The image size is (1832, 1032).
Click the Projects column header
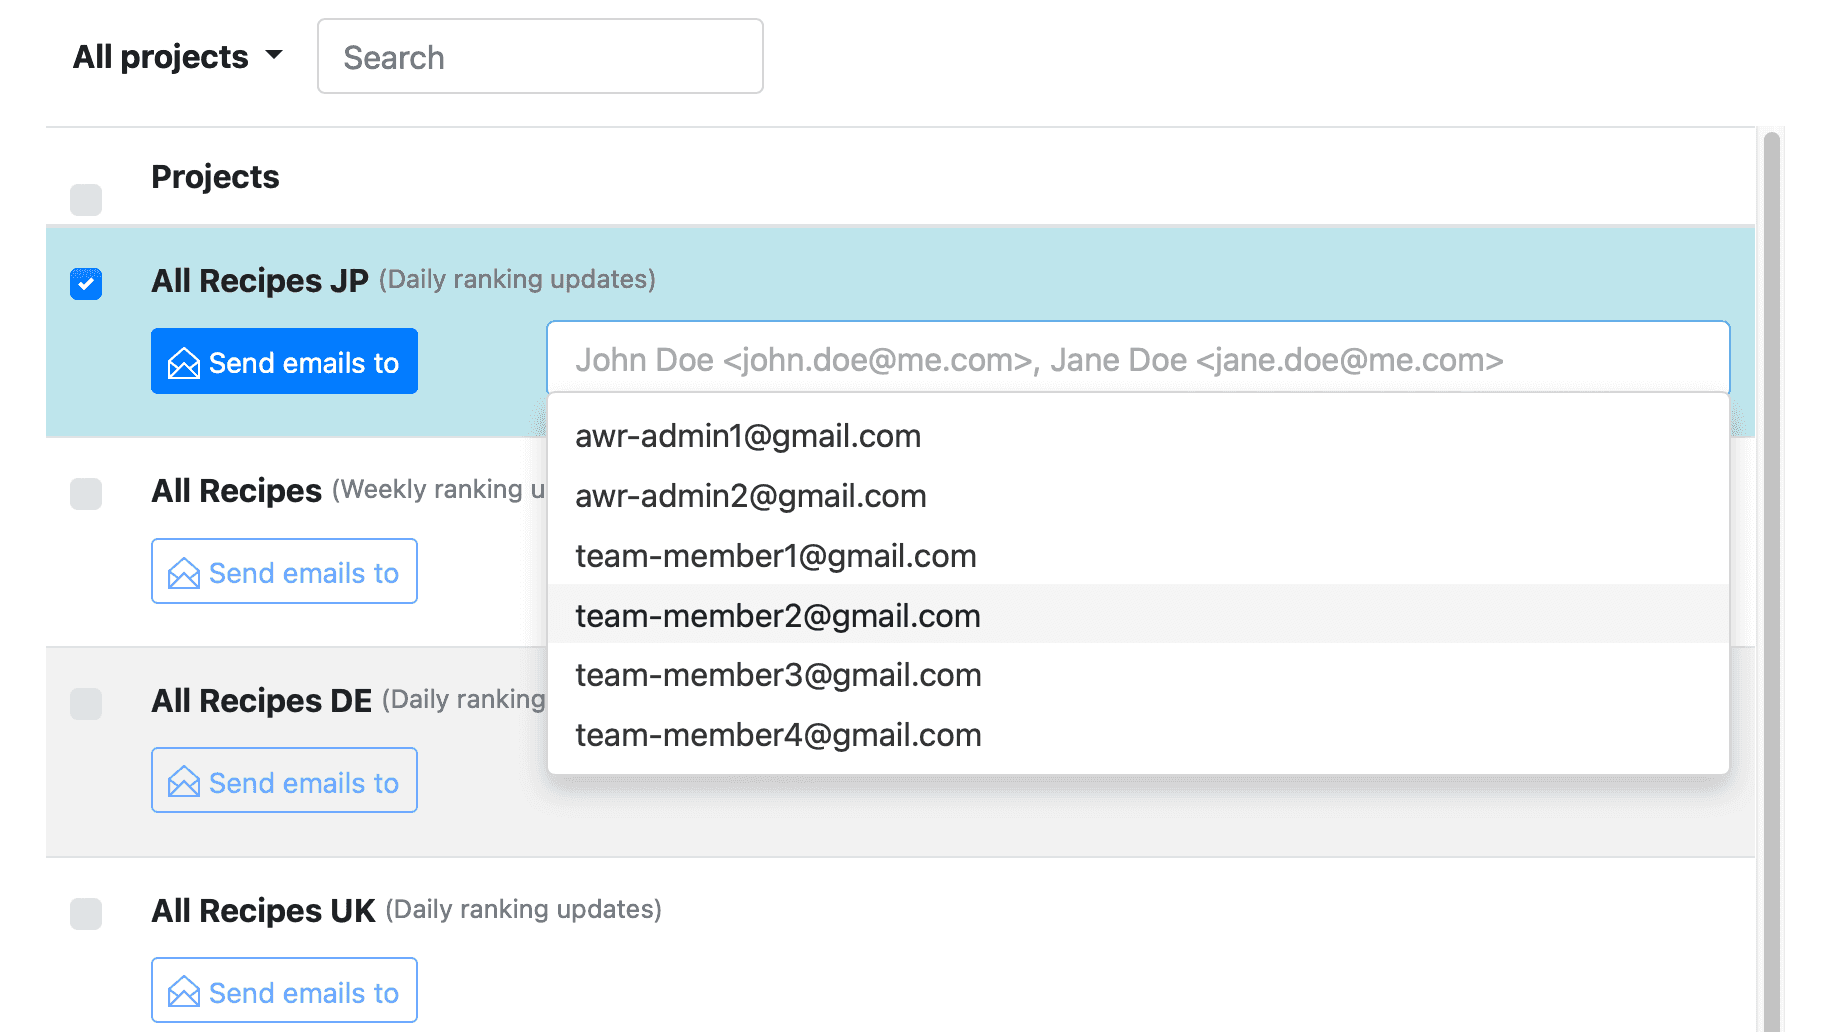[215, 177]
